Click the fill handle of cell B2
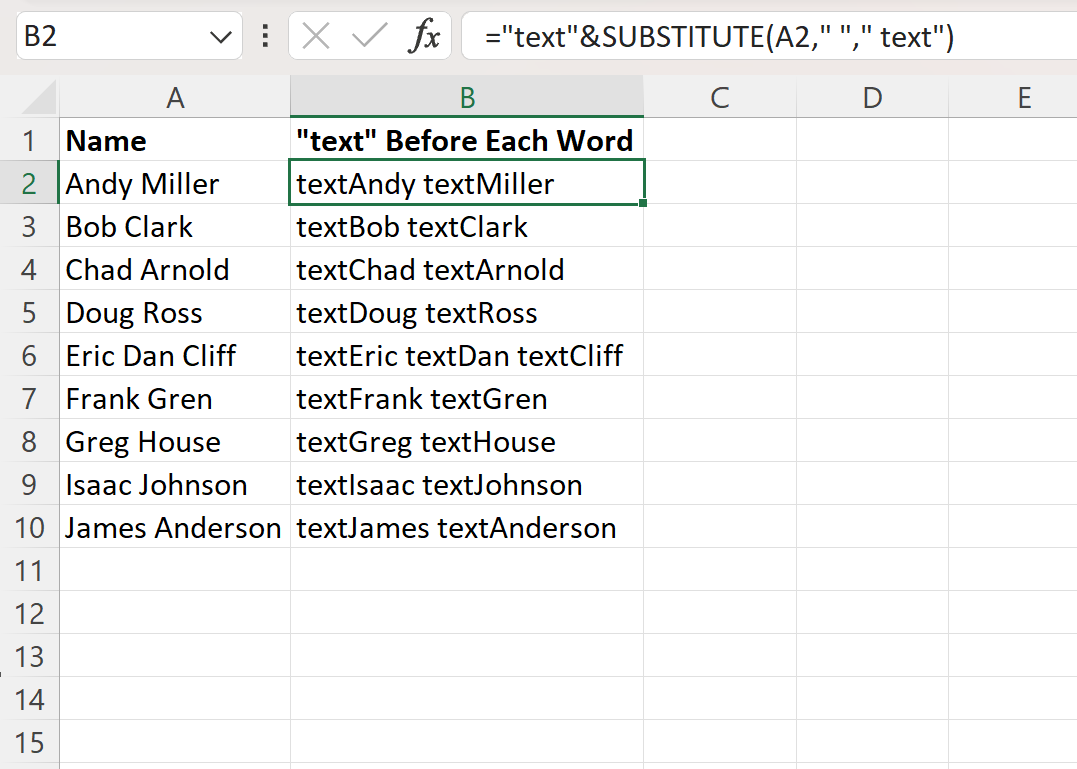Viewport: 1077px width, 769px height. 643,204
